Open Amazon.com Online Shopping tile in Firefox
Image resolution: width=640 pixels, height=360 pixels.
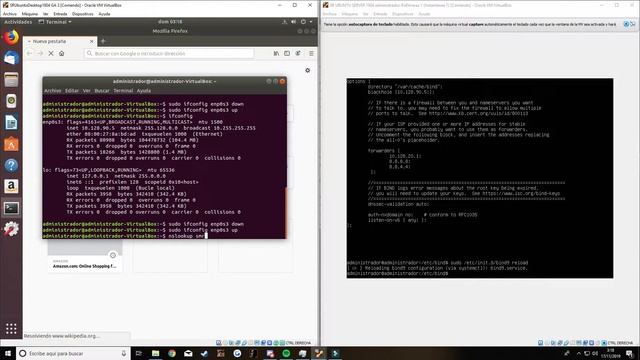(x=85, y=256)
